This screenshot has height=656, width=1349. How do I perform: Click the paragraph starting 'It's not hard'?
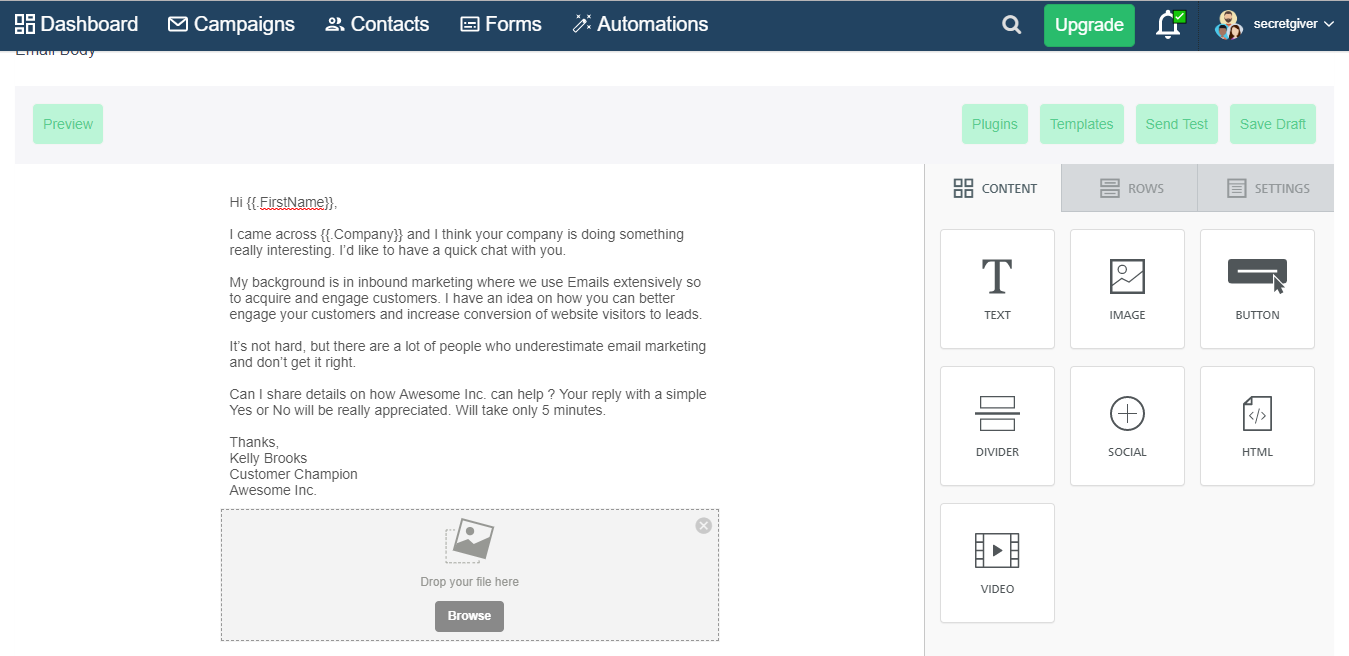click(468, 354)
